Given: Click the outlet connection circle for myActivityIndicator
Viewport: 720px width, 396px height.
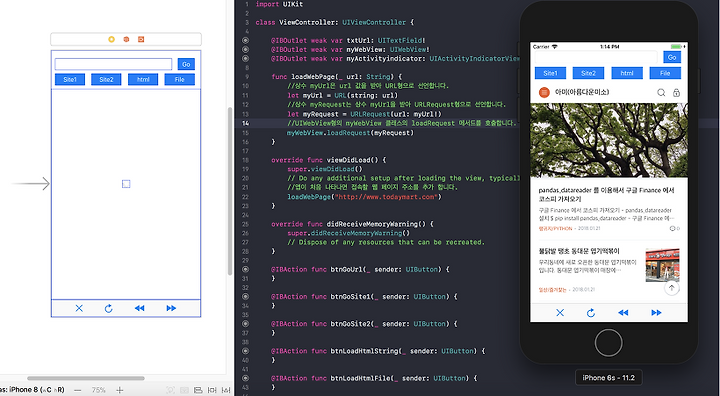Looking at the screenshot, I should pyautogui.click(x=246, y=58).
